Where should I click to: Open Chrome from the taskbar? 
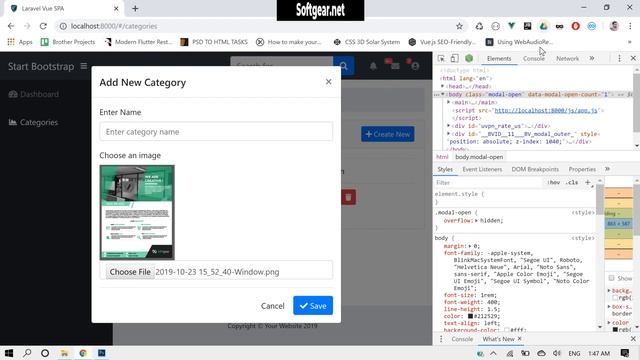point(83,353)
